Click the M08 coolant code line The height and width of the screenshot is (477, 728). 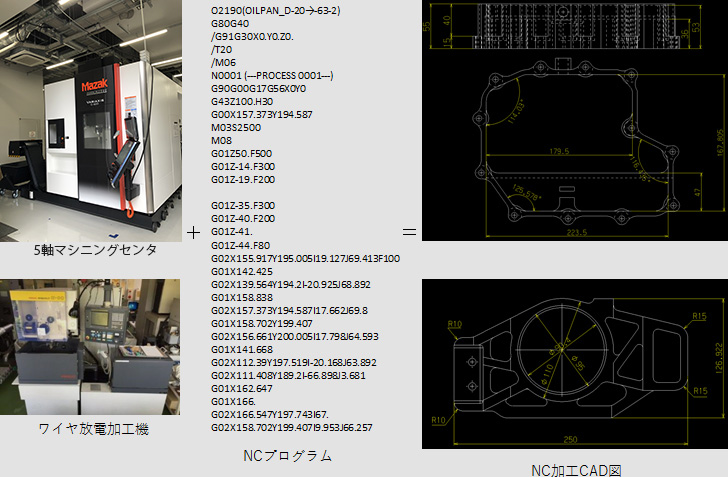pos(222,141)
